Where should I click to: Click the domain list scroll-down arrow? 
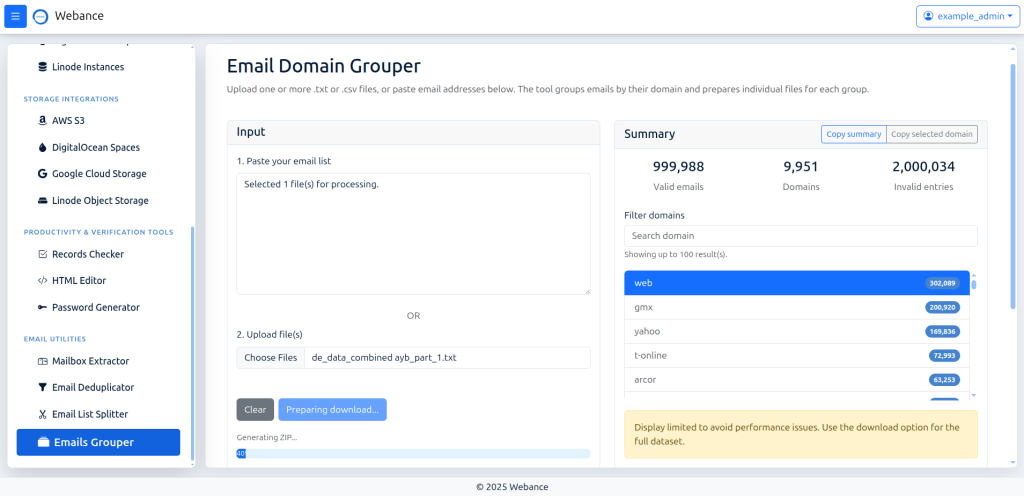(x=974, y=395)
